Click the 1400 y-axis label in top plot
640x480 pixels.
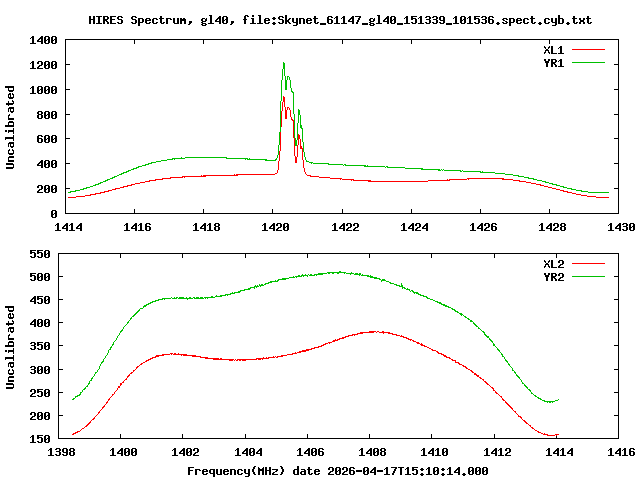coord(43,40)
